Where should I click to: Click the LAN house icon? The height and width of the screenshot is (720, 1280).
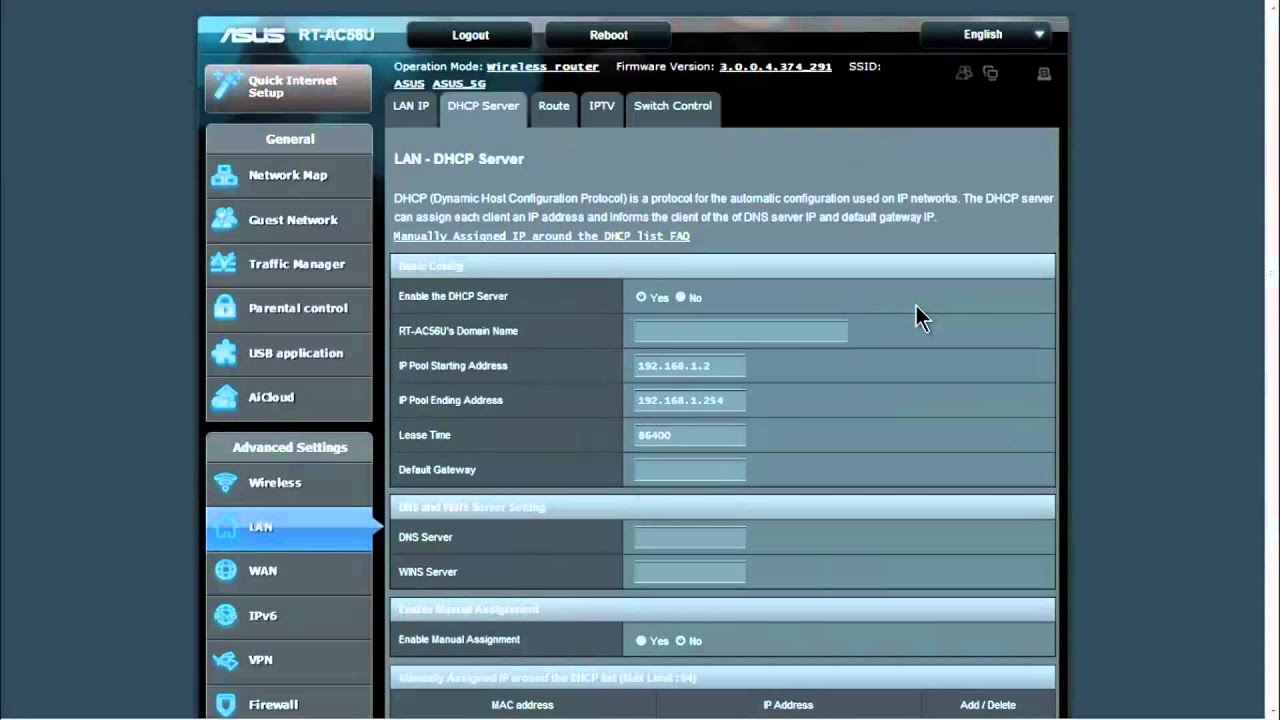tap(226, 526)
